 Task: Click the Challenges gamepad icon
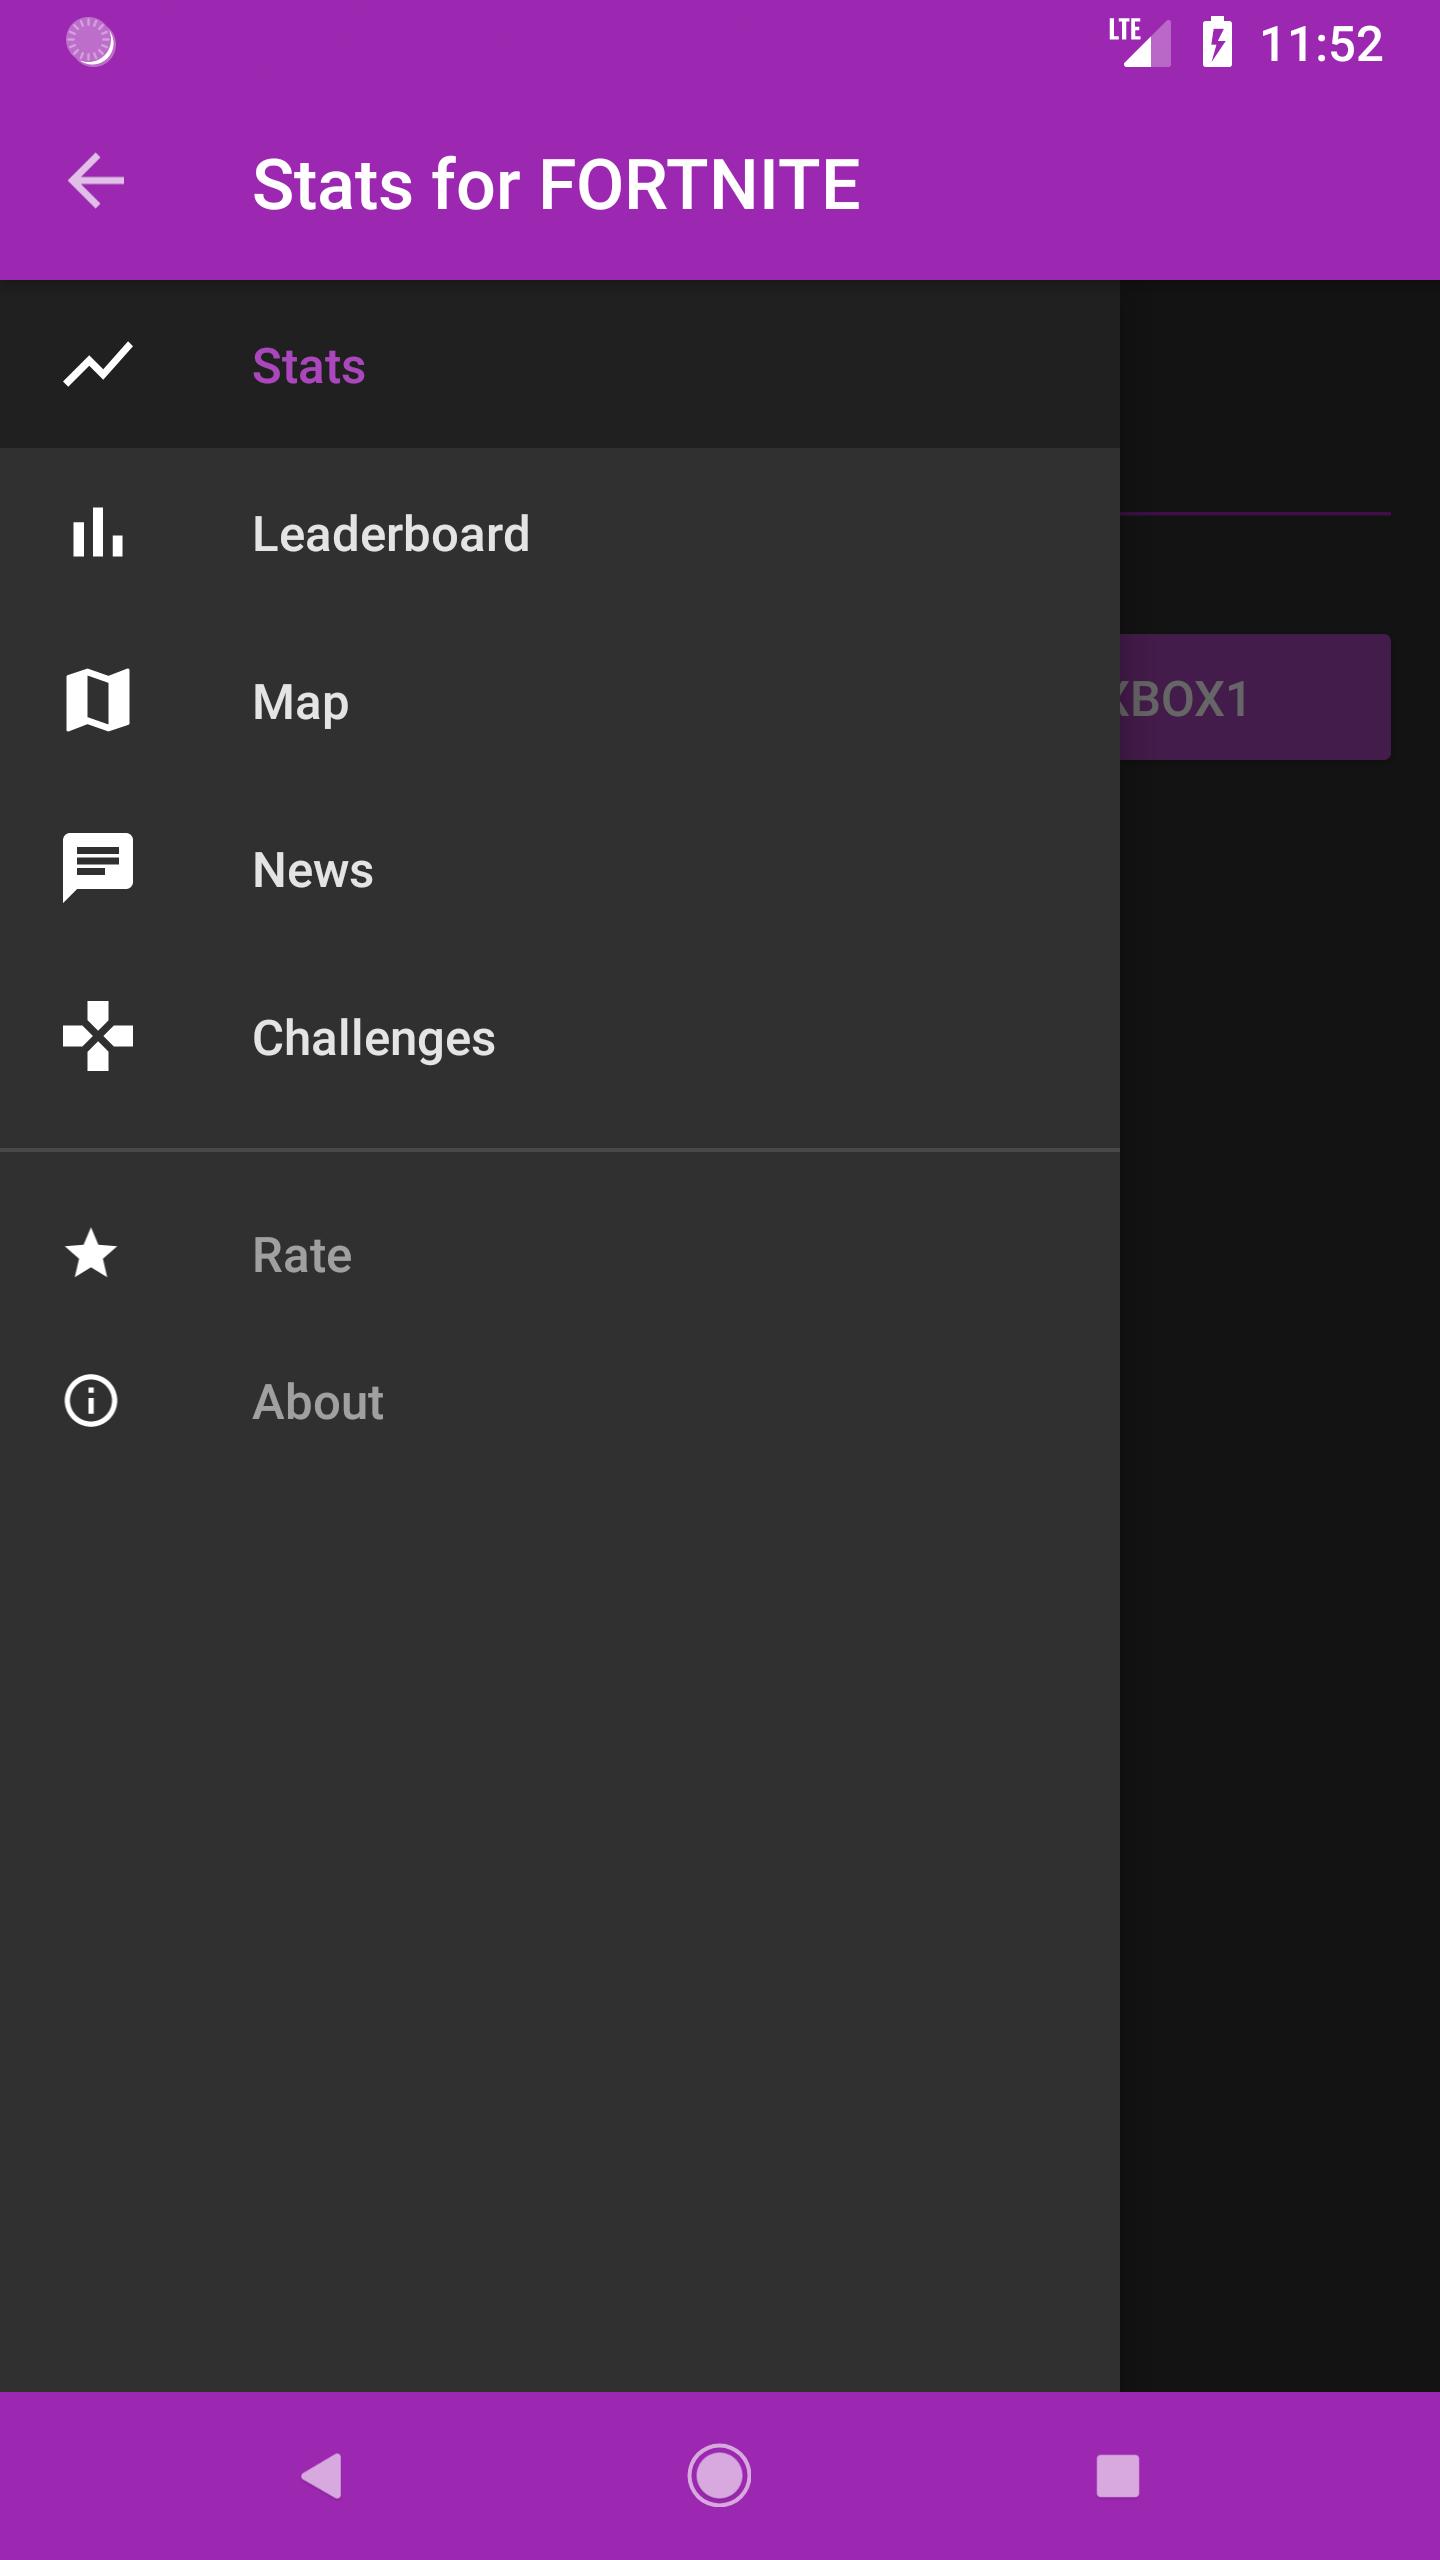pos(97,1036)
